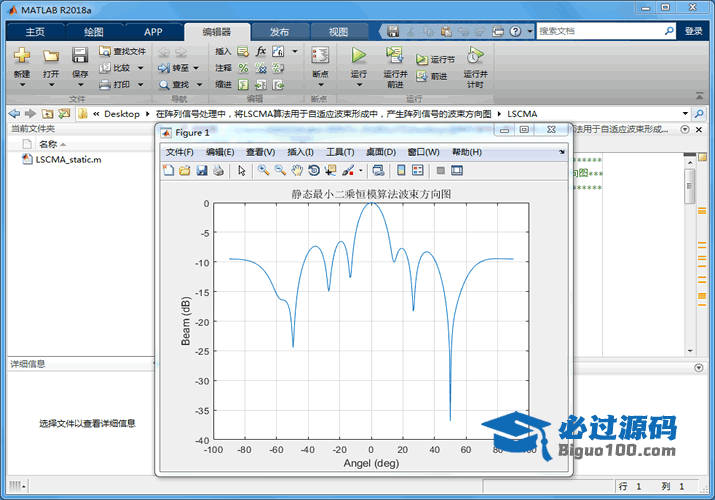The width and height of the screenshot is (715, 500).
Task: Click the New Figure icon in Figure 1 toolbar
Action: point(169,170)
